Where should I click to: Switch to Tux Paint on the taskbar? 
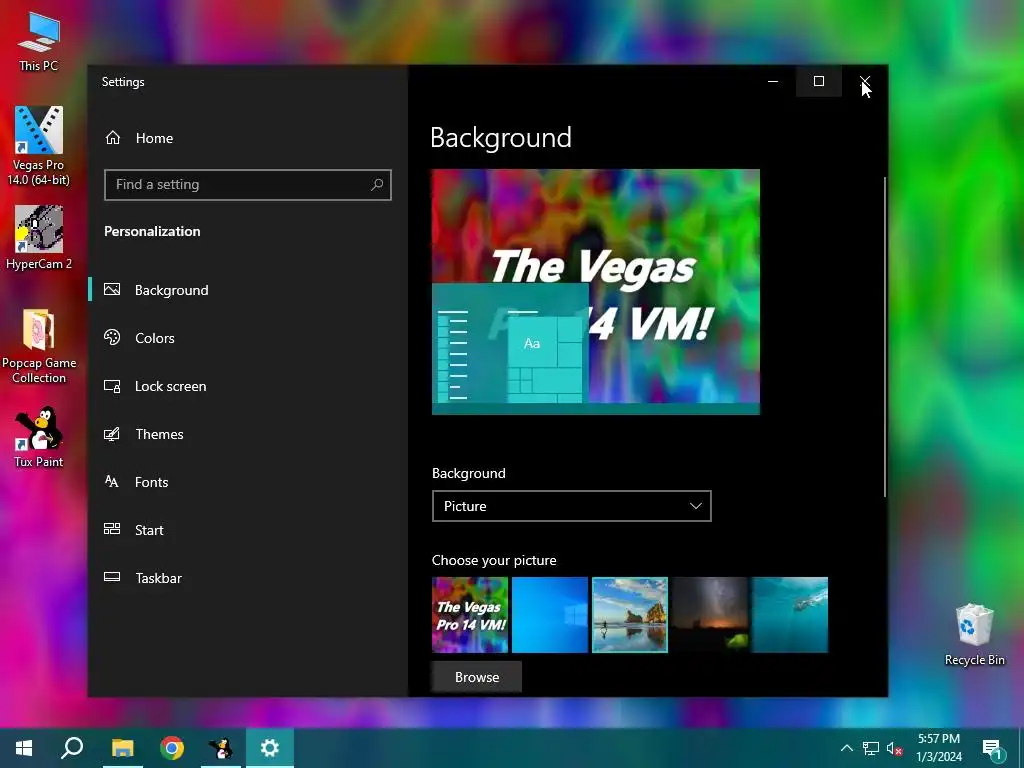point(221,748)
